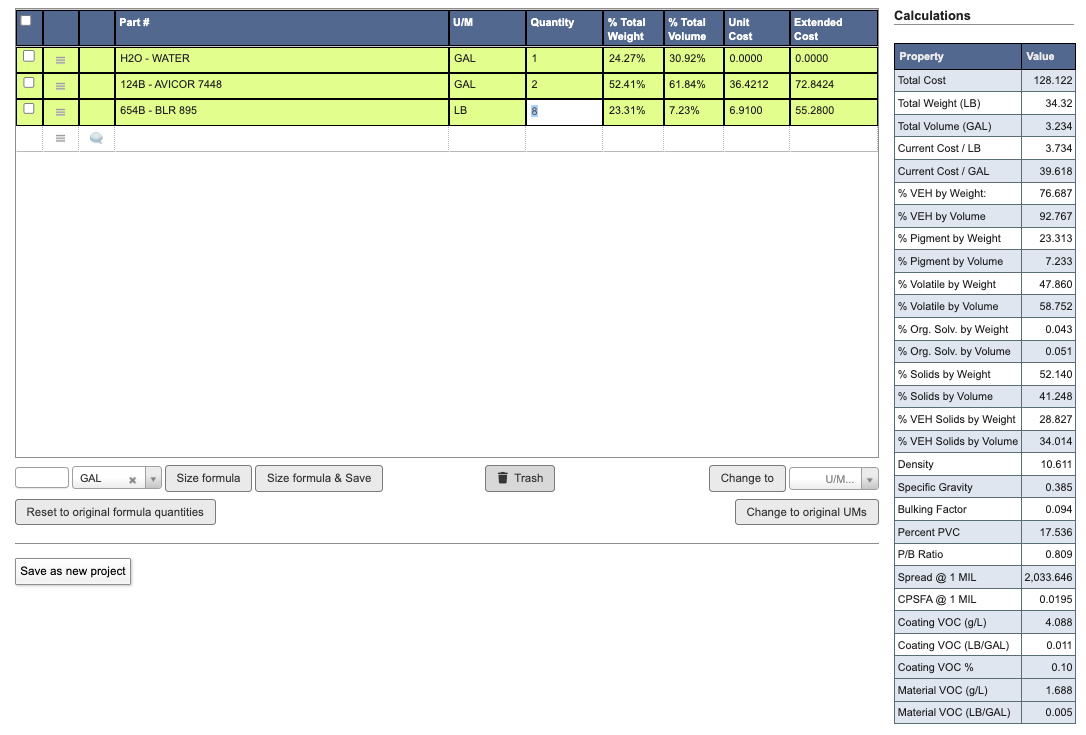Click the Part # column header
This screenshot has height=735, width=1086.
tap(281, 28)
